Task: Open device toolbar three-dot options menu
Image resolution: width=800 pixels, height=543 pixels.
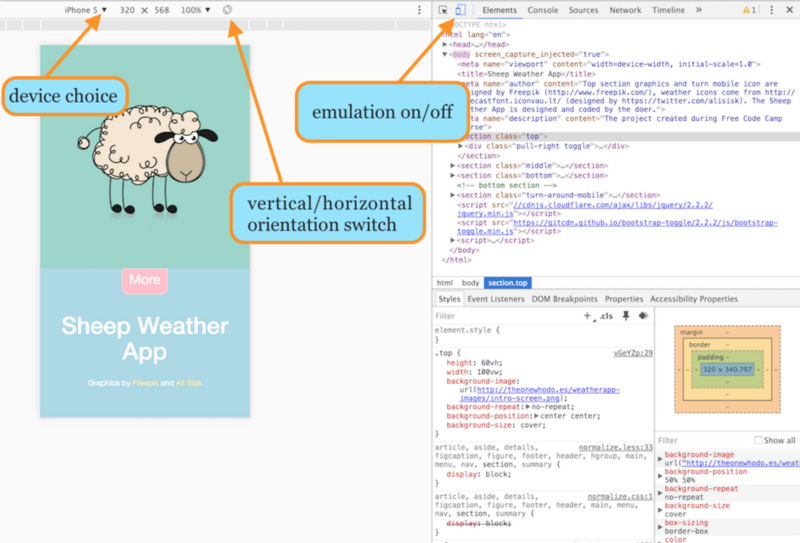Action: tap(419, 10)
